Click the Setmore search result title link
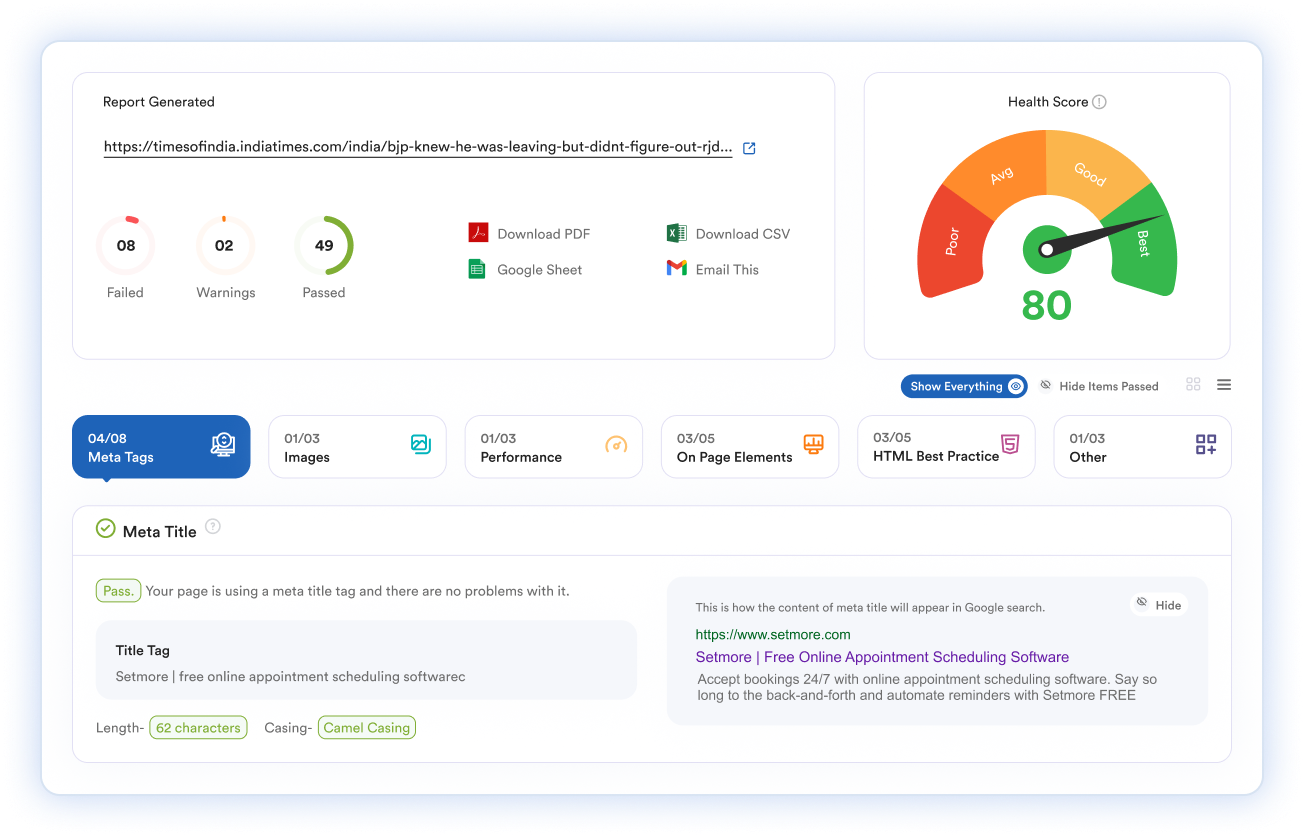Image resolution: width=1304 pixels, height=836 pixels. click(x=882, y=657)
